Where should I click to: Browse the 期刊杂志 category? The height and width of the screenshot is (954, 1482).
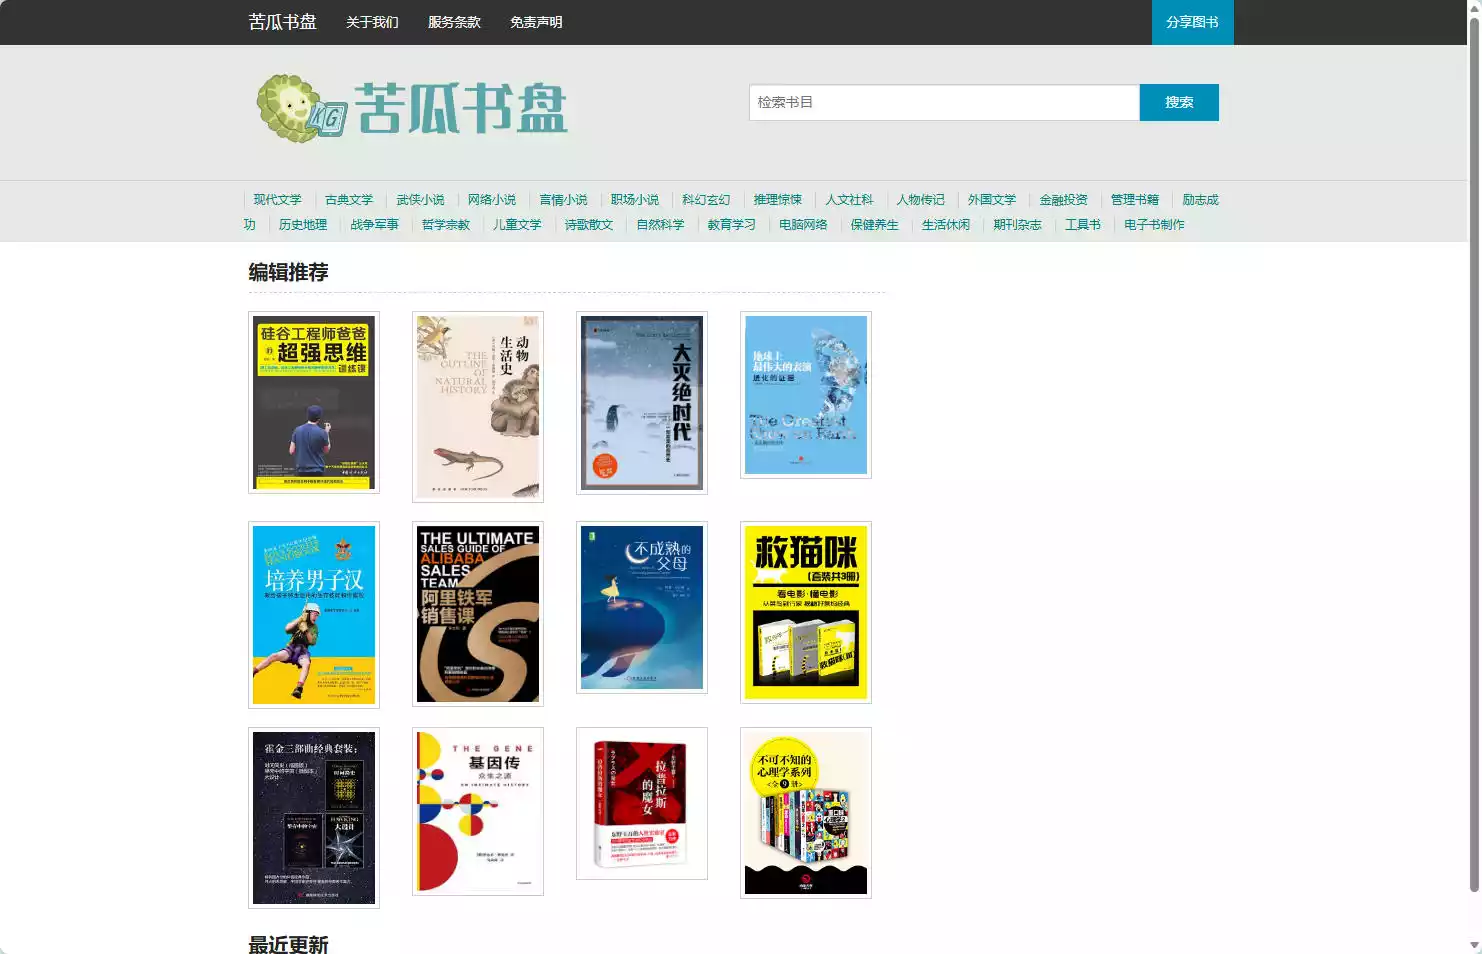tap(1018, 225)
